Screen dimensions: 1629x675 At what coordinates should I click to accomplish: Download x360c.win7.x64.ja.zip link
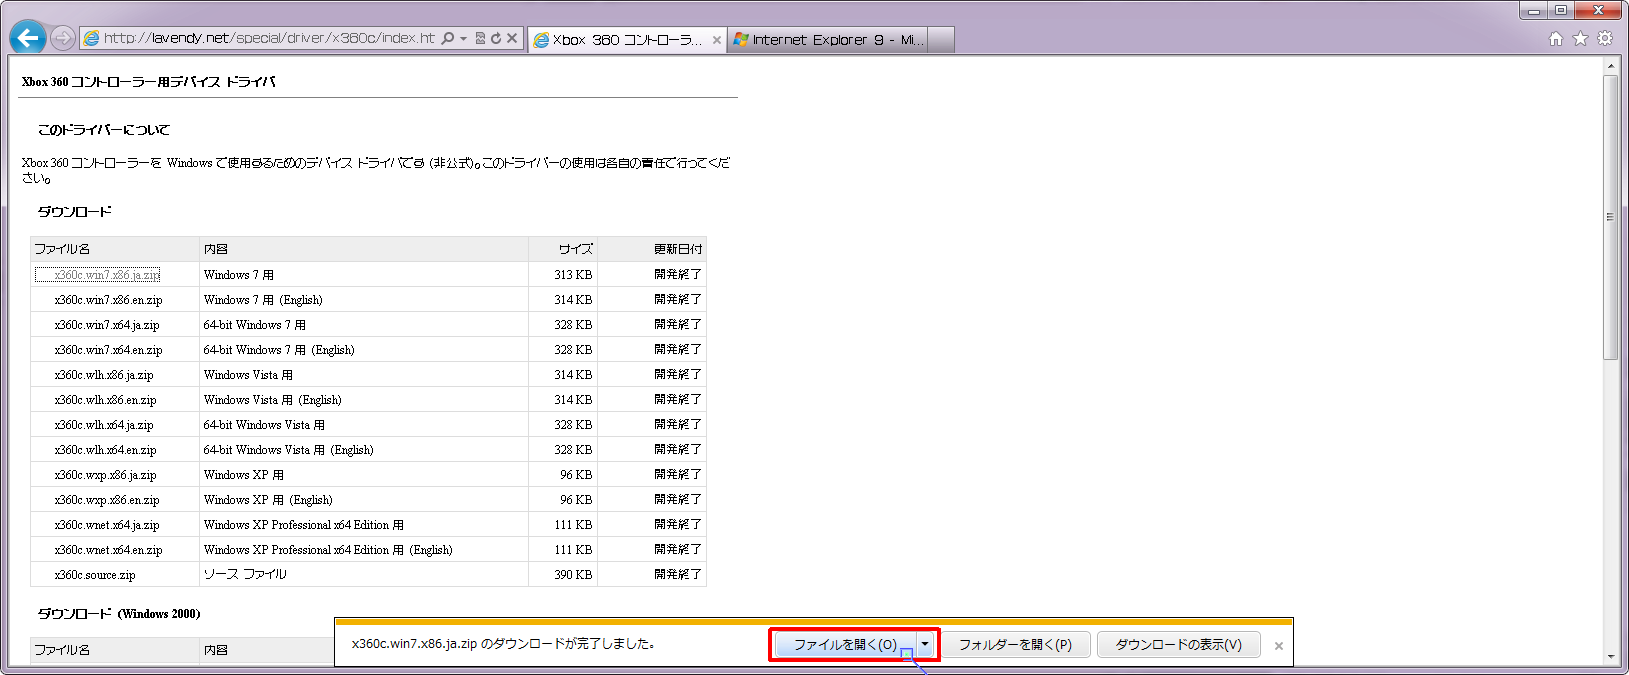tap(107, 325)
